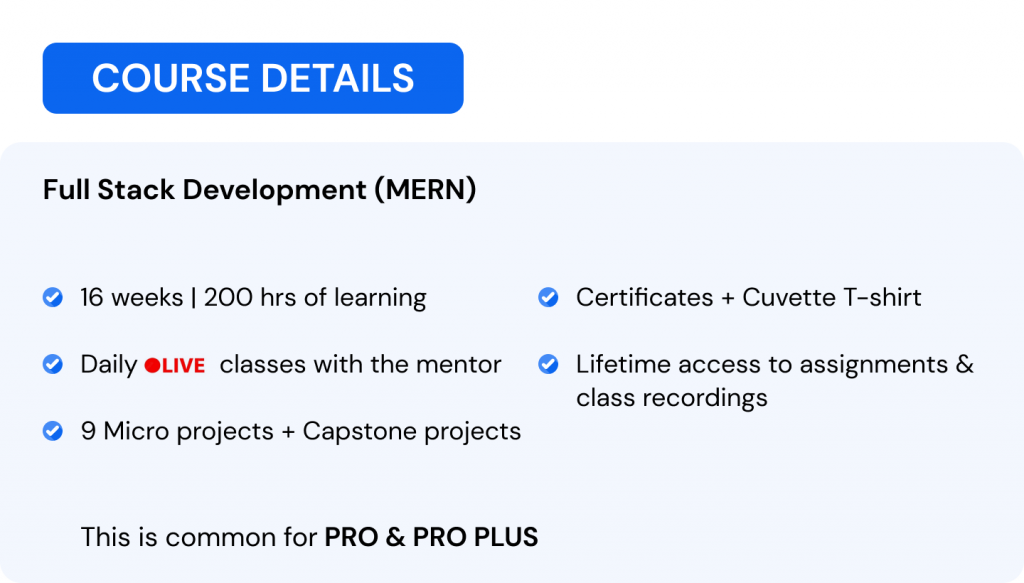Click the blue COURSE DETAILS button
Screen dimensions: 1024x583
tap(253, 78)
